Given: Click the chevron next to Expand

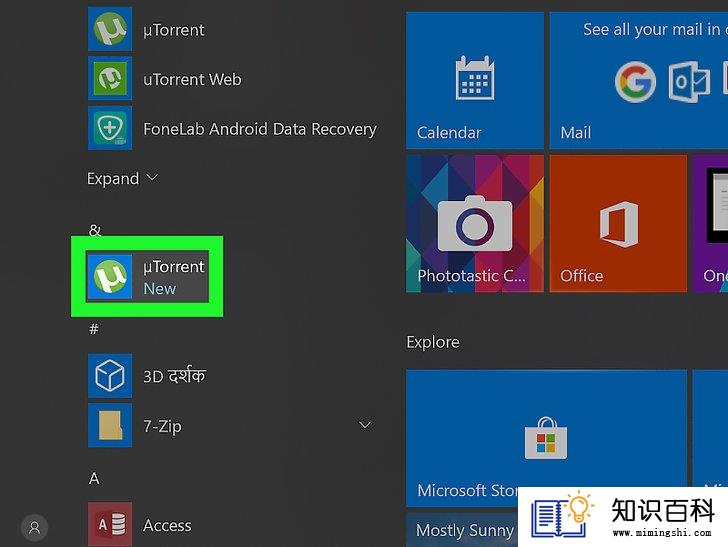Looking at the screenshot, I should pos(152,177).
